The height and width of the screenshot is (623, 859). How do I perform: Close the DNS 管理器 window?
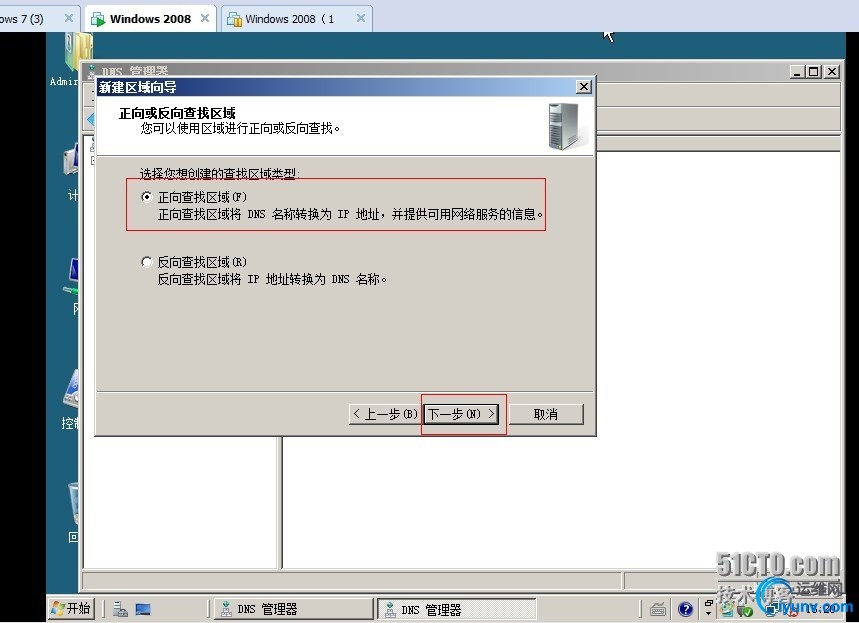pyautogui.click(x=832, y=72)
